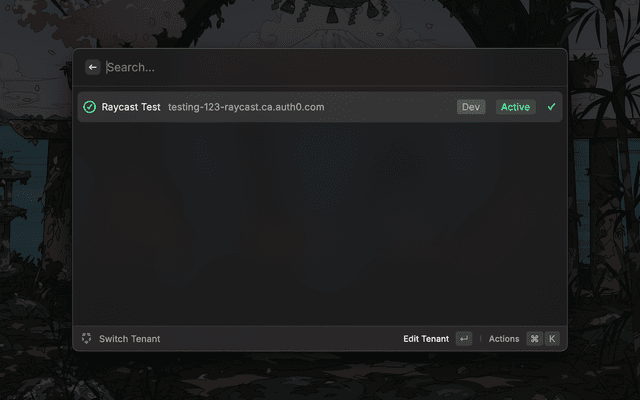This screenshot has height=400, width=640.
Task: Click the Return key icon
Action: 464,339
